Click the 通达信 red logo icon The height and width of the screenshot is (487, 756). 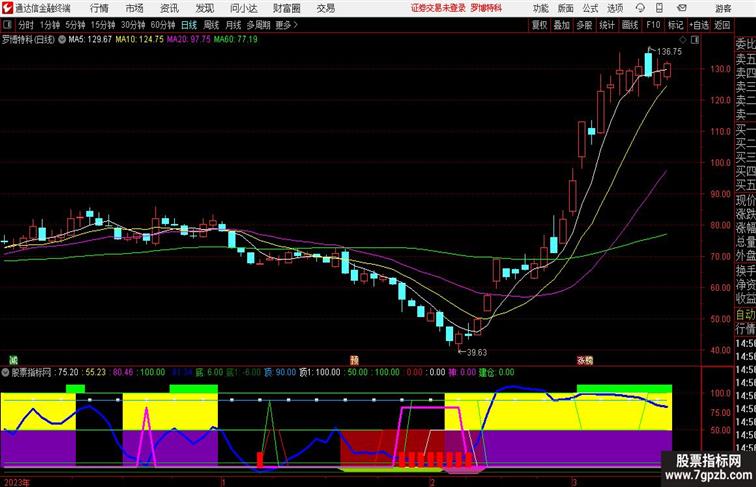point(7,8)
